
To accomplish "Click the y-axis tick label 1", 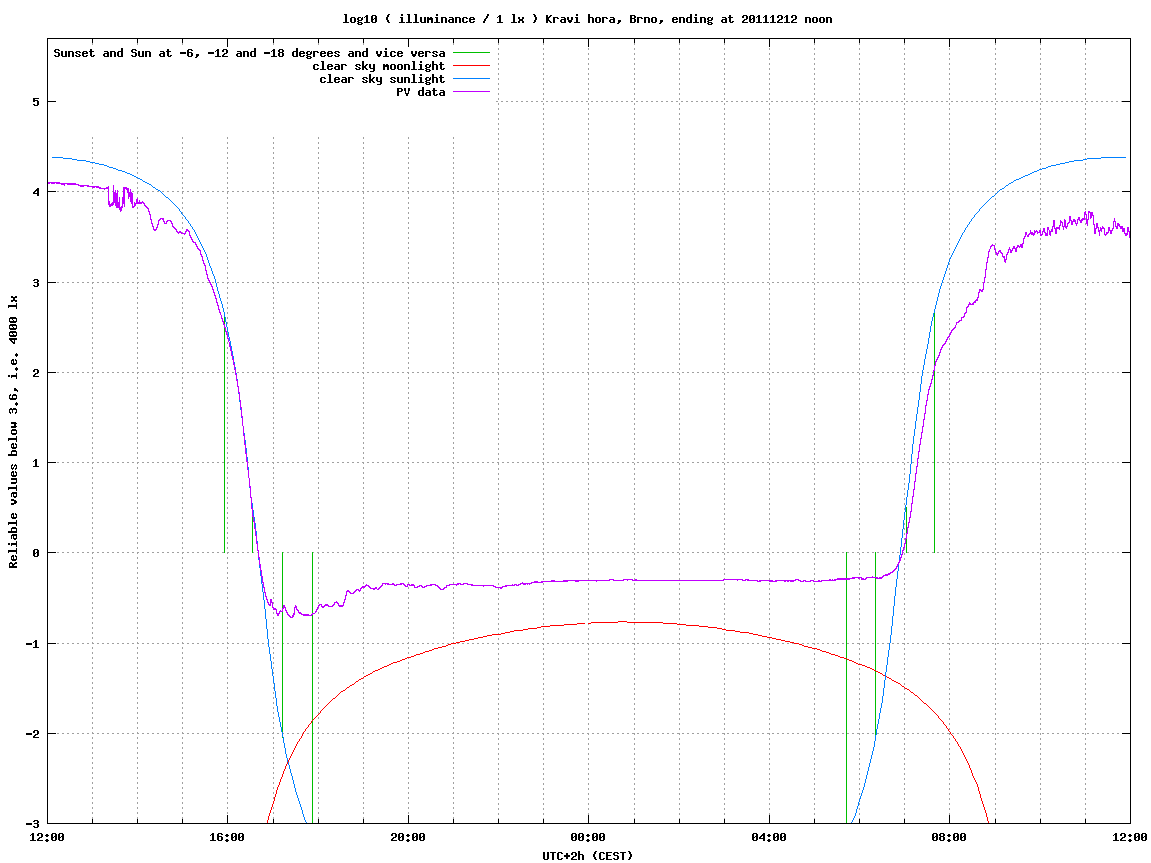I will 35,463.
